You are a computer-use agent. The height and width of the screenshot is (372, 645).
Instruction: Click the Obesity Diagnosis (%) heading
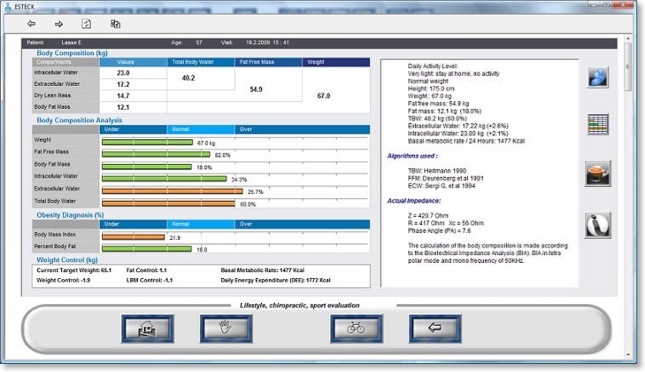(70, 215)
